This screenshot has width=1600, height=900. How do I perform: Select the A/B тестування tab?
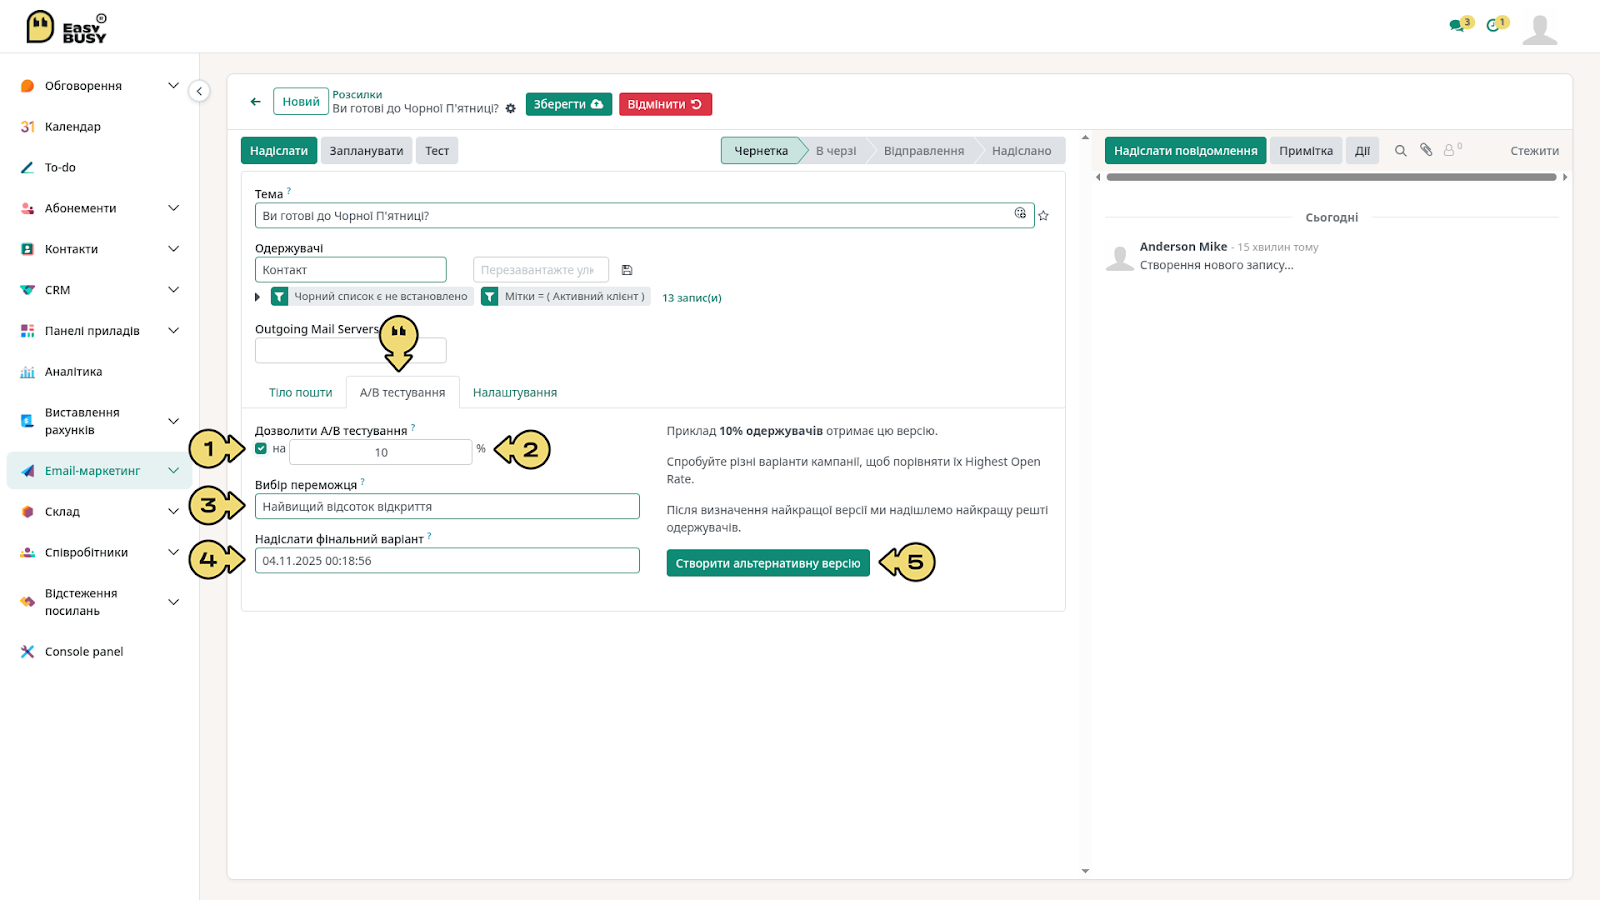(402, 393)
